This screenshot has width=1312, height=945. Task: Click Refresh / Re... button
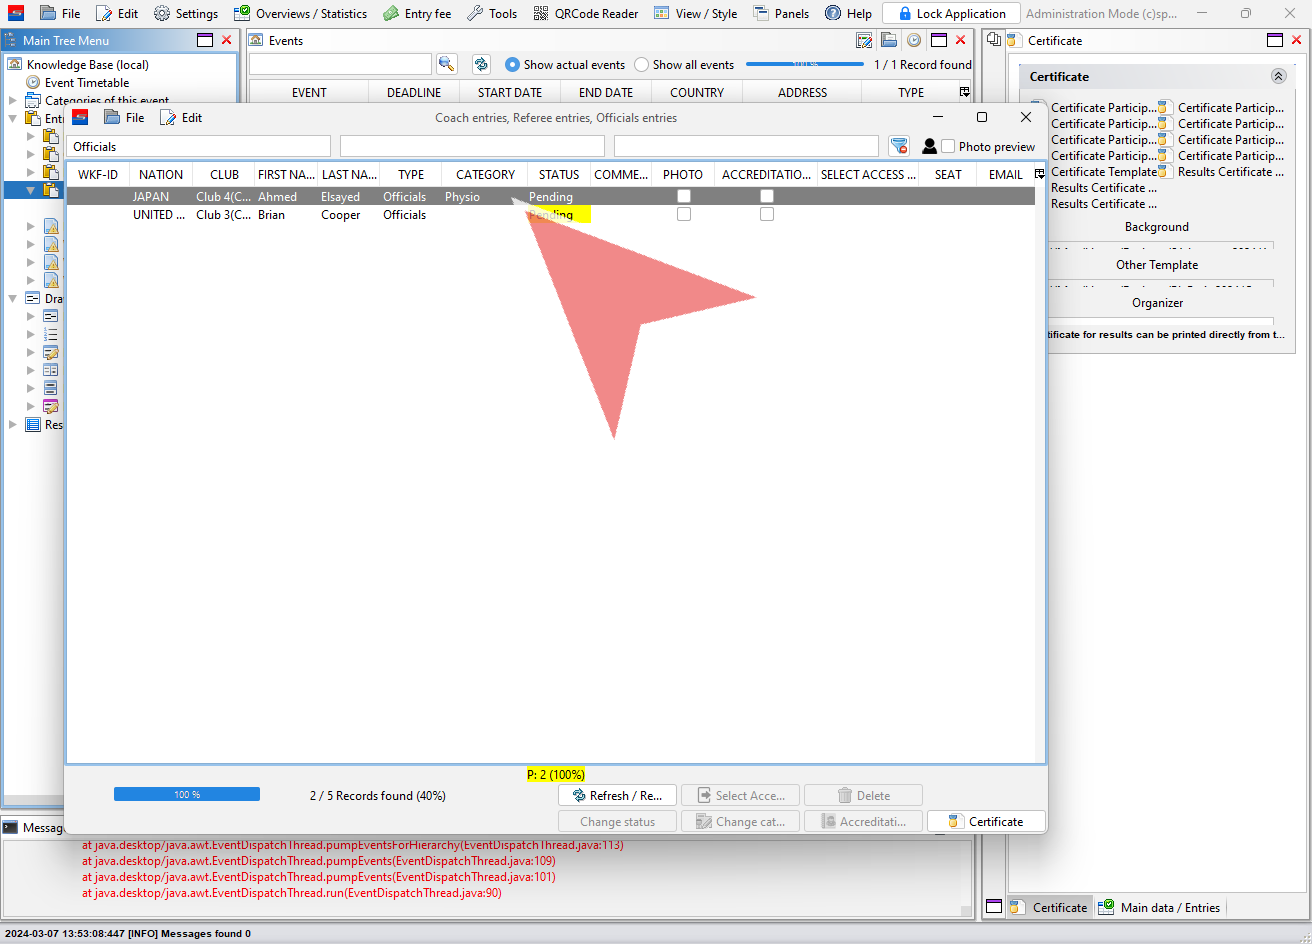point(617,795)
